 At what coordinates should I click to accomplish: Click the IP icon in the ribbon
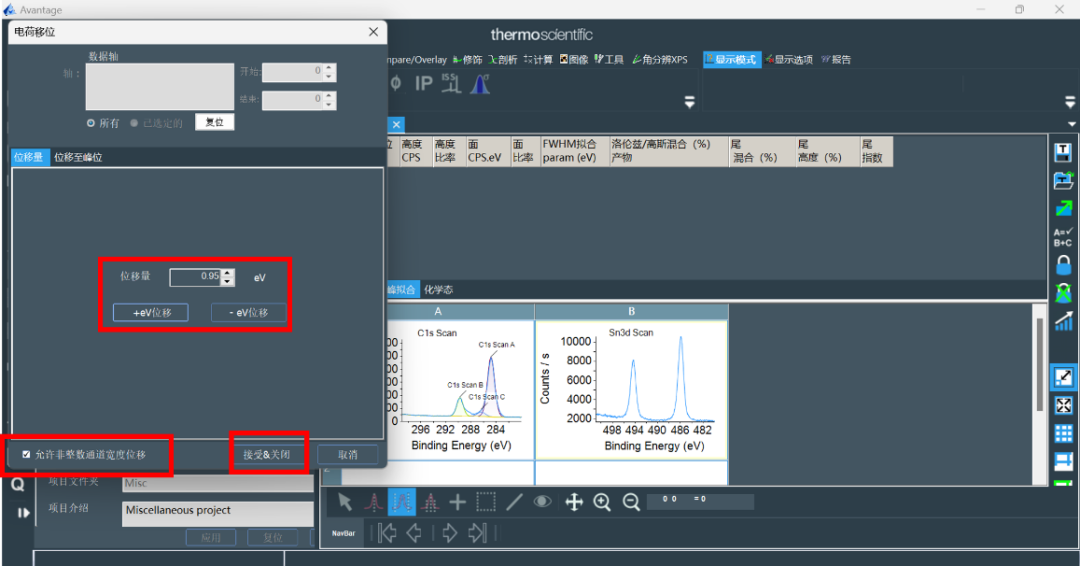coord(424,83)
